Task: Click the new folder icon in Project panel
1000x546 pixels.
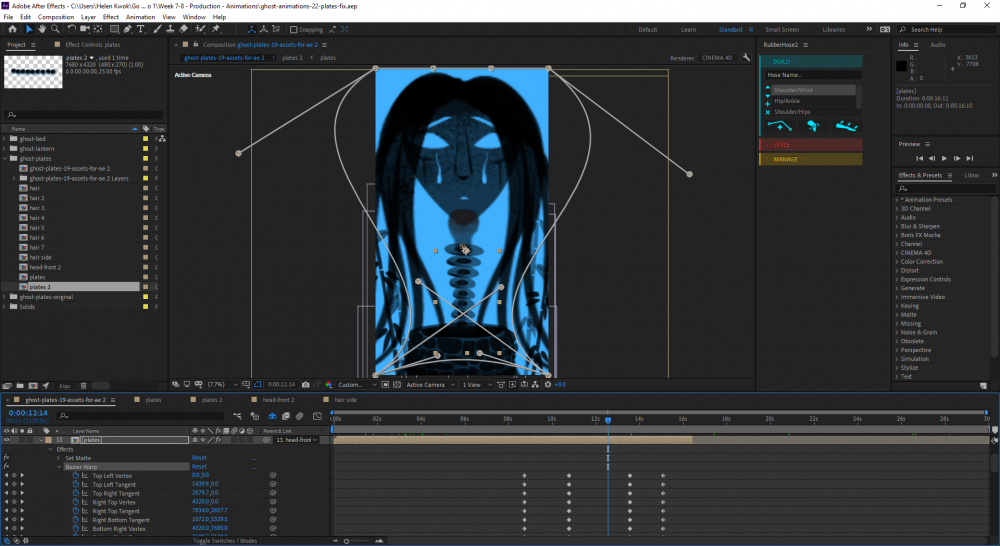Action: pyautogui.click(x=20, y=386)
